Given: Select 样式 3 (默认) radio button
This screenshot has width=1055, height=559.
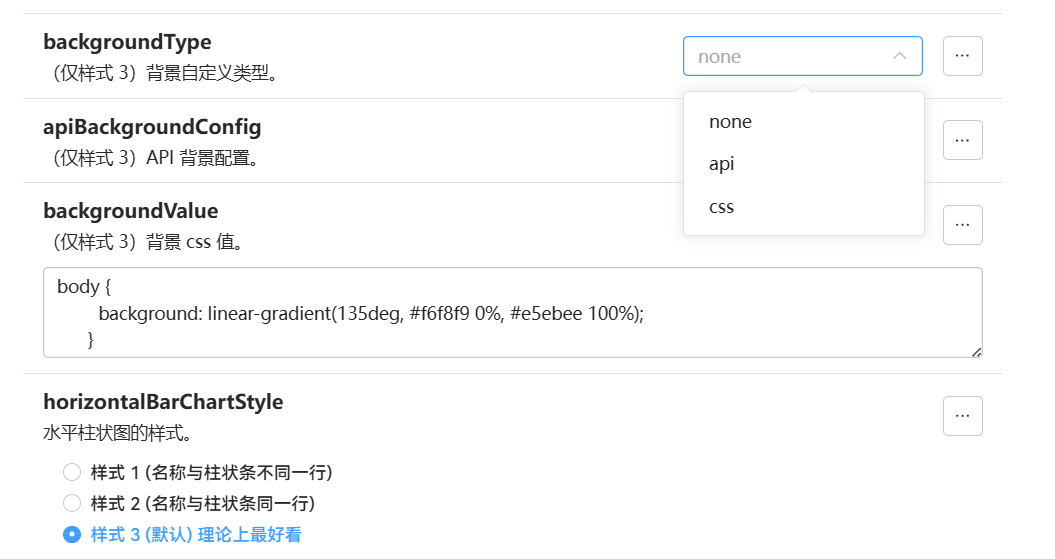Looking at the screenshot, I should pos(72,534).
